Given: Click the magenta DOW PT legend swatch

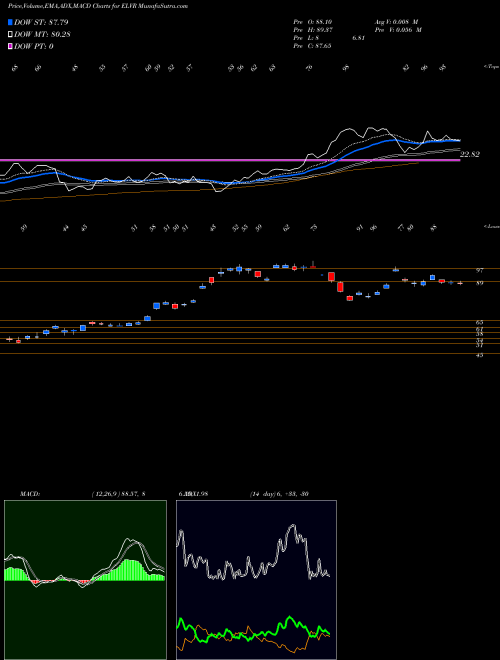Looking at the screenshot, I should [11, 46].
